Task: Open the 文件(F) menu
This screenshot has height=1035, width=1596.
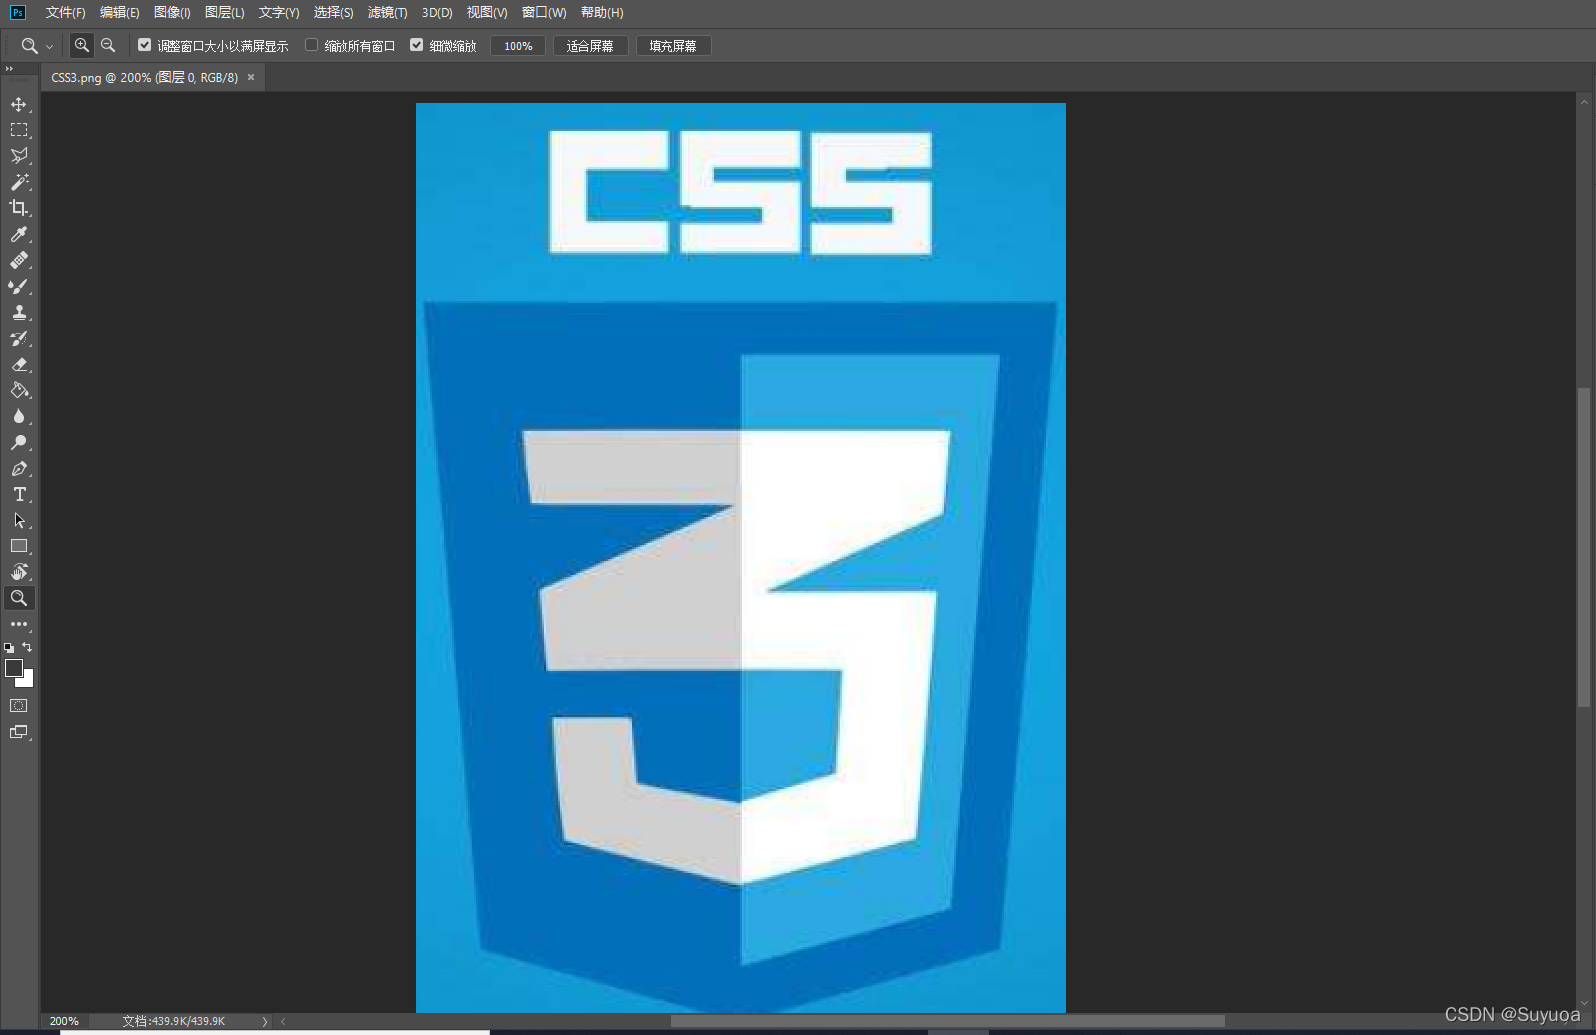Action: [x=65, y=12]
